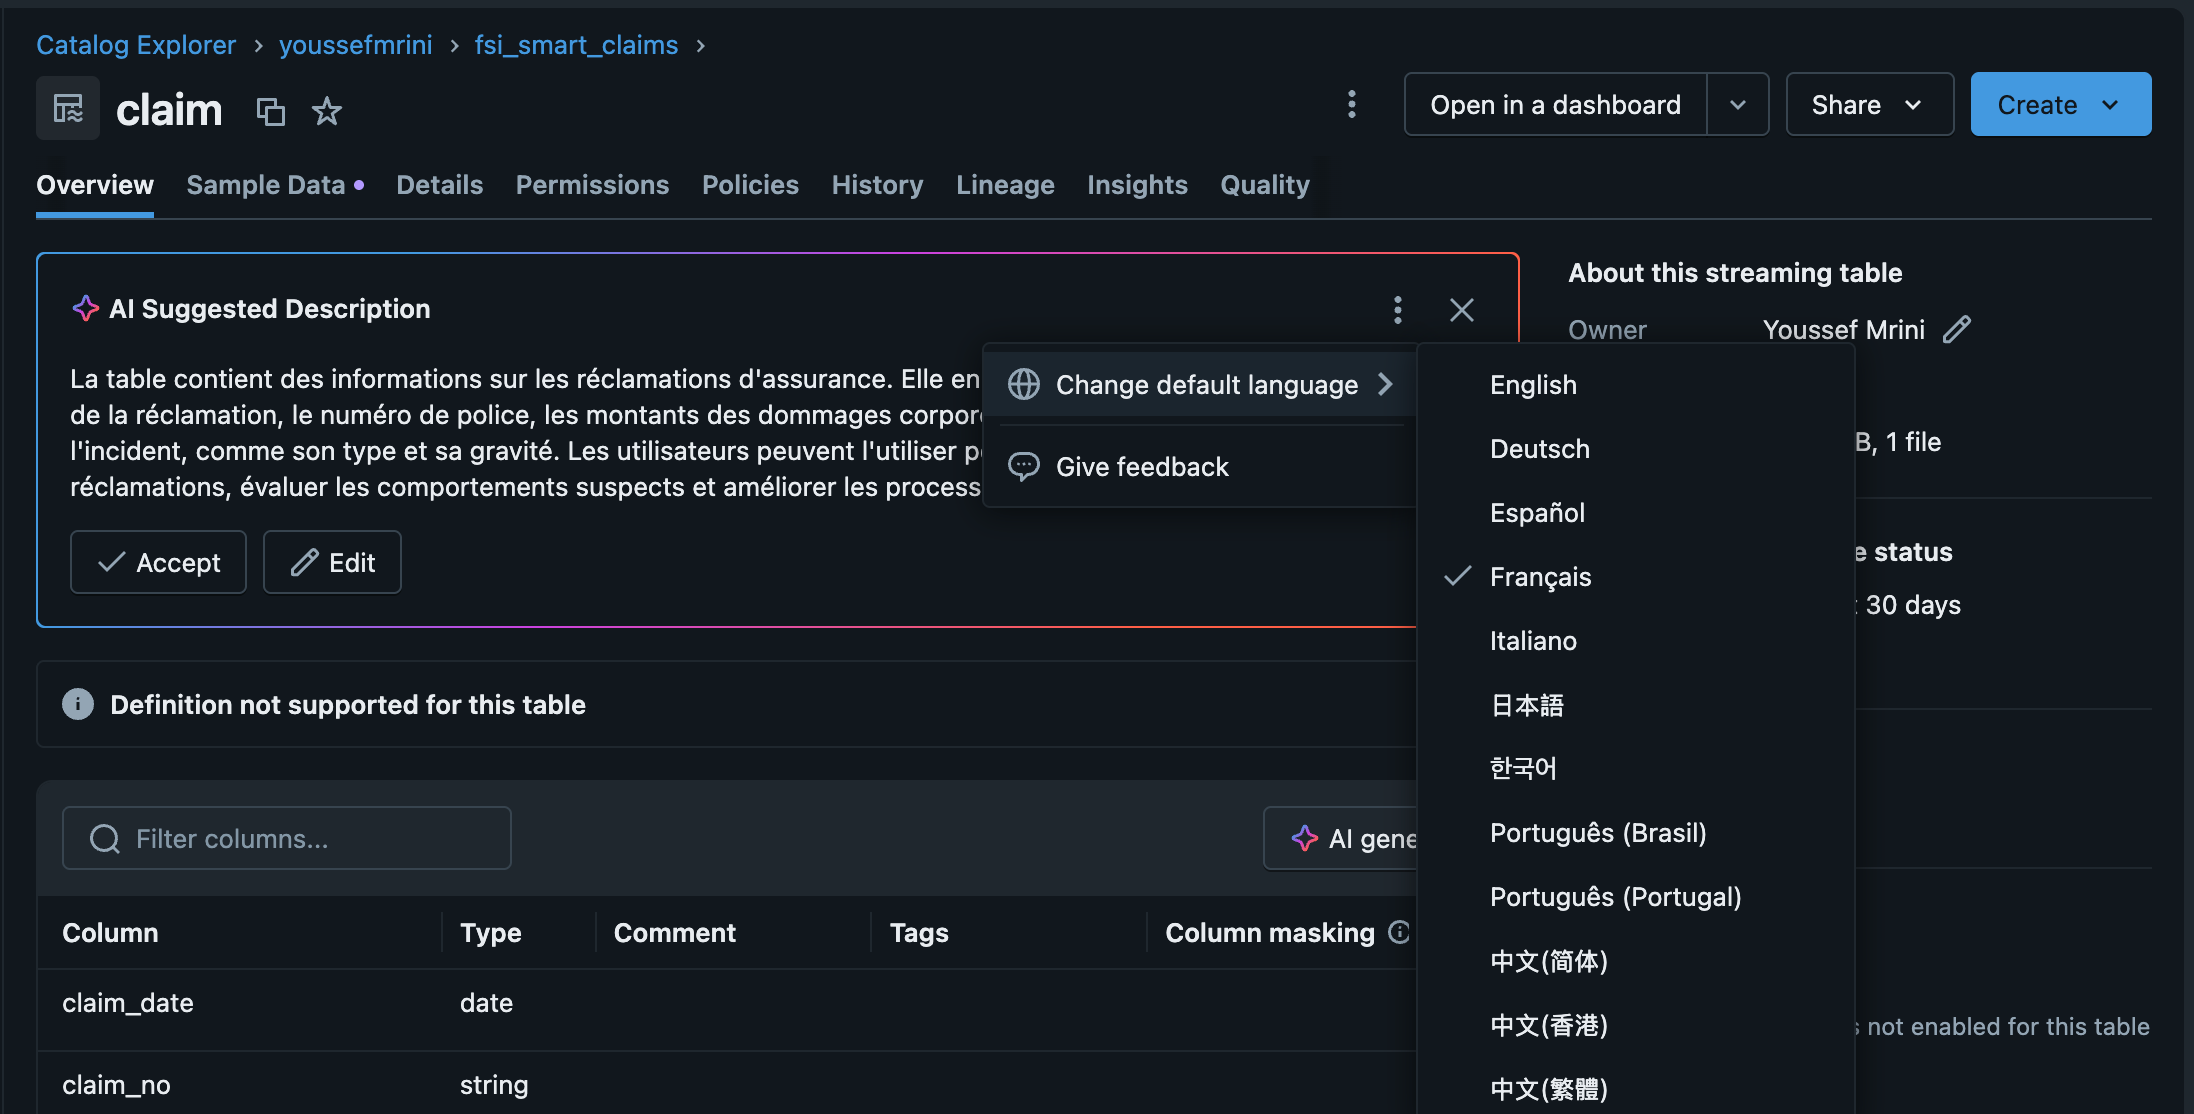Edit the AI suggested description
This screenshot has height=1114, width=2194.
[332, 562]
